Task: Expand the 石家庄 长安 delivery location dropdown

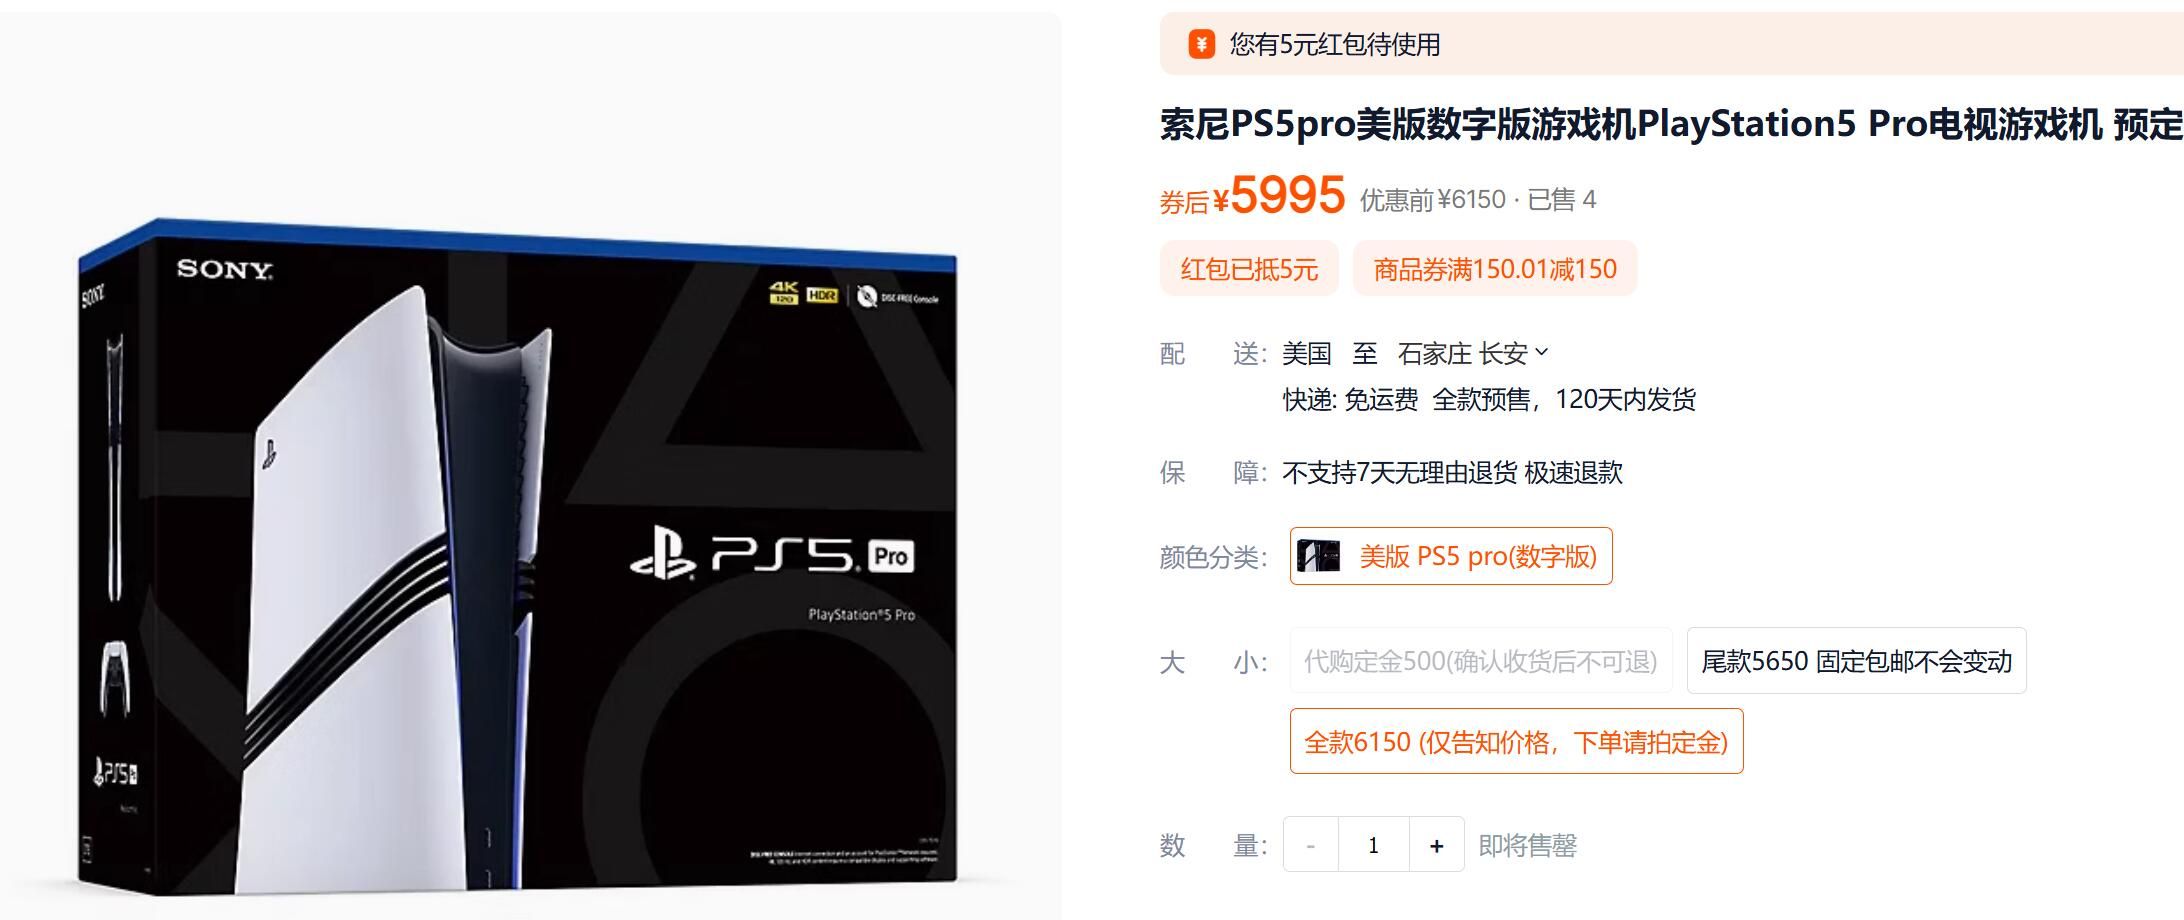Action: point(1472,353)
